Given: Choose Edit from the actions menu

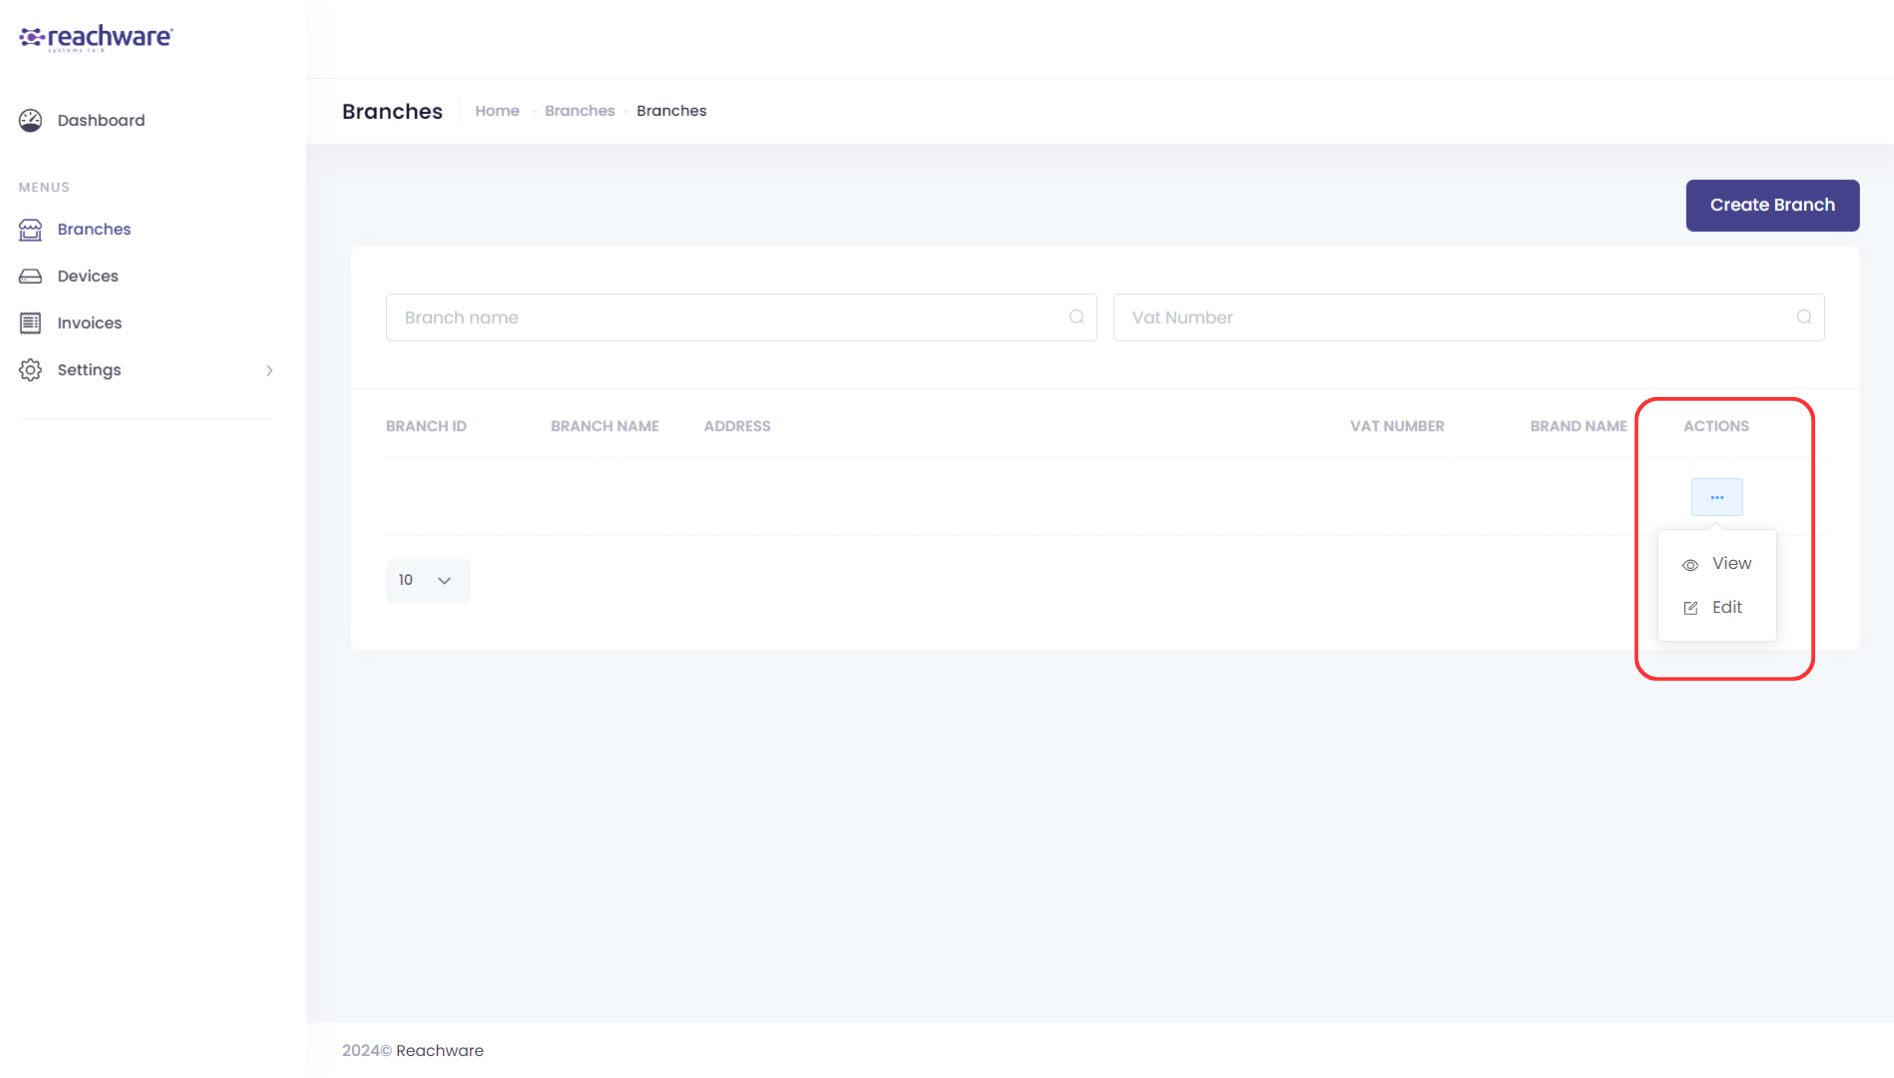Looking at the screenshot, I should click(x=1716, y=608).
